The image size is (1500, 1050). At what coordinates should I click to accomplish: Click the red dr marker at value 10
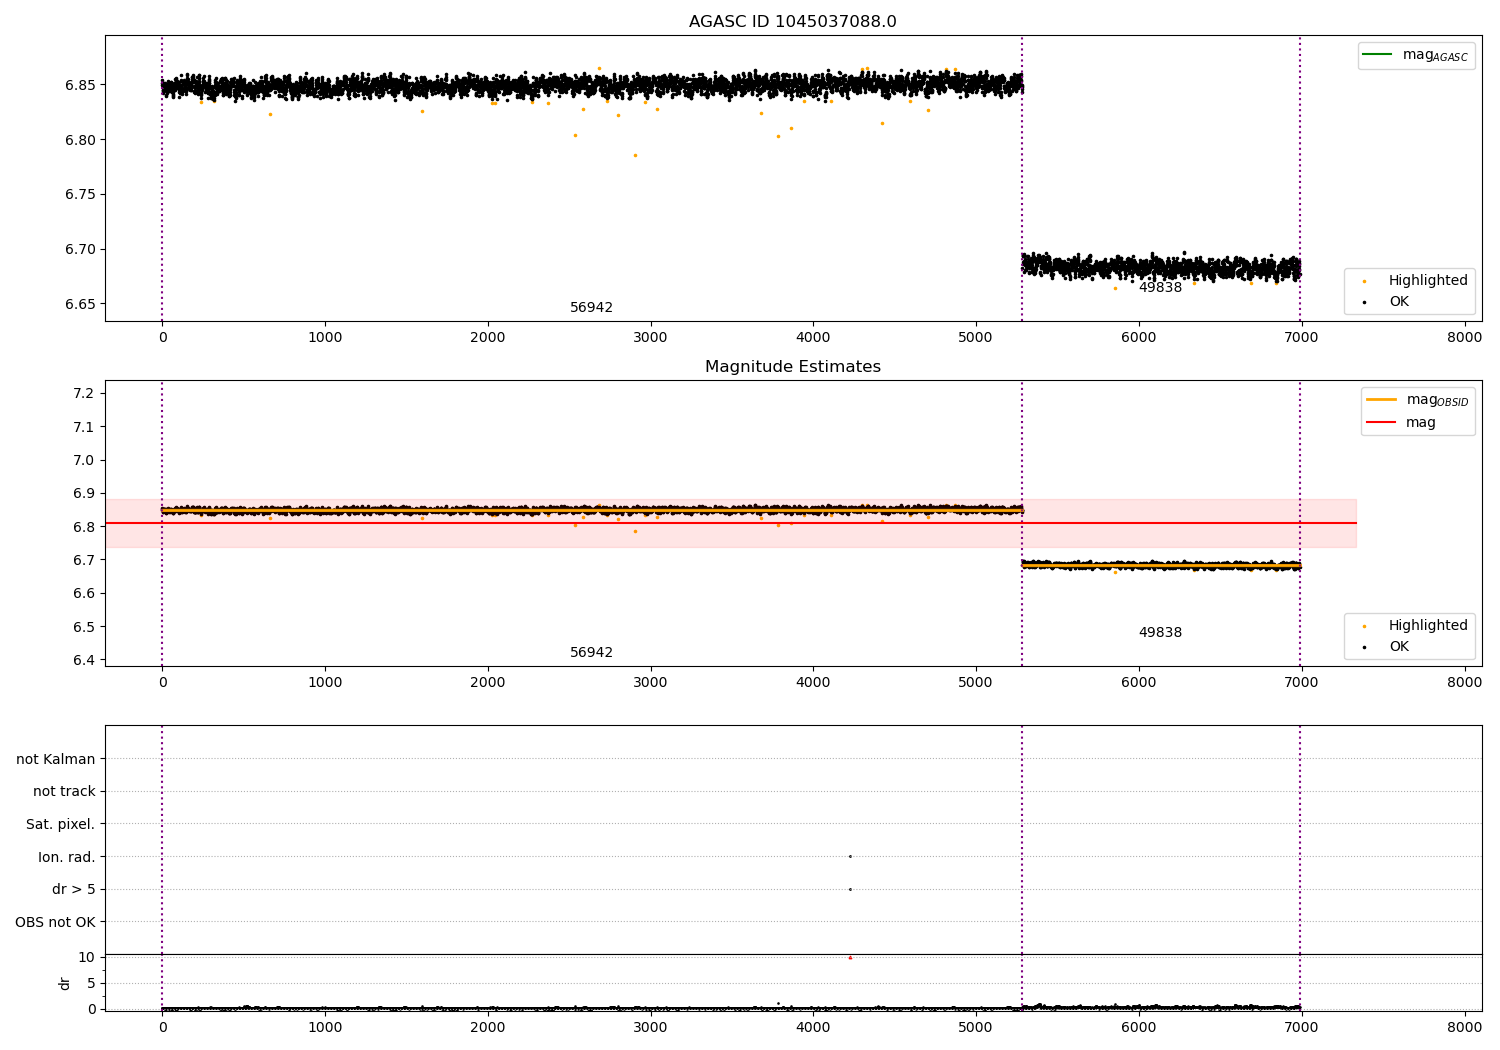[850, 958]
